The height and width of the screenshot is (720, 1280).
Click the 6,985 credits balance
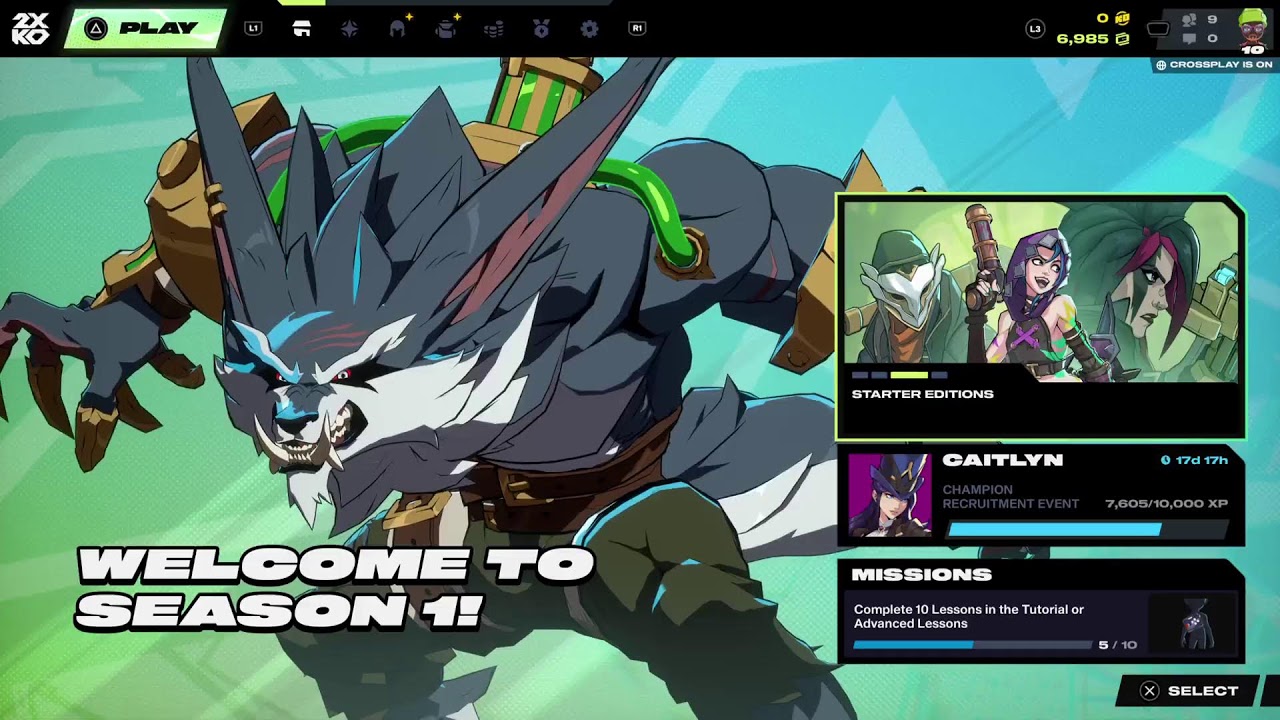(x=1082, y=39)
